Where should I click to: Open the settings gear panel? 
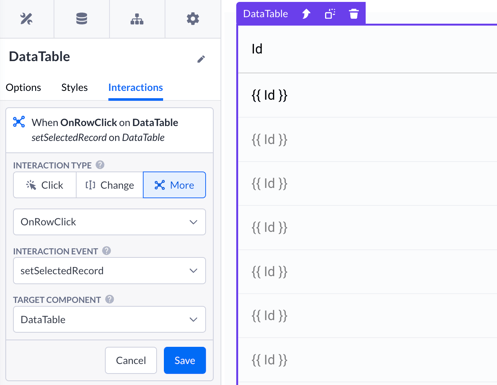pyautogui.click(x=193, y=19)
